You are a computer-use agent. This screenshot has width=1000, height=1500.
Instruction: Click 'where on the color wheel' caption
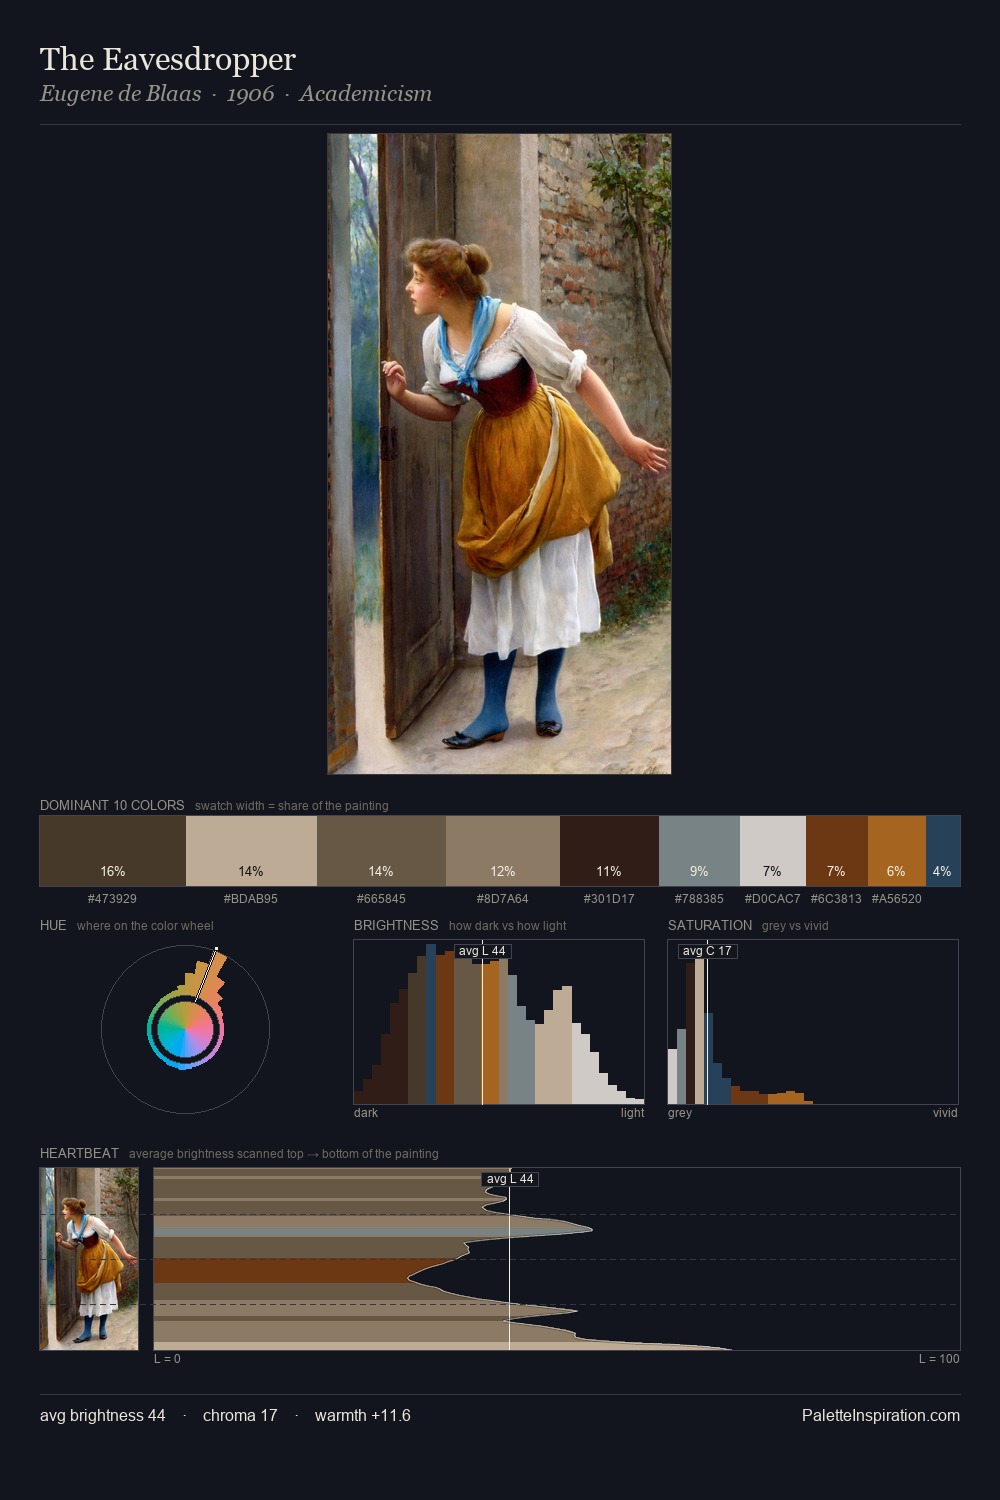click(x=145, y=926)
